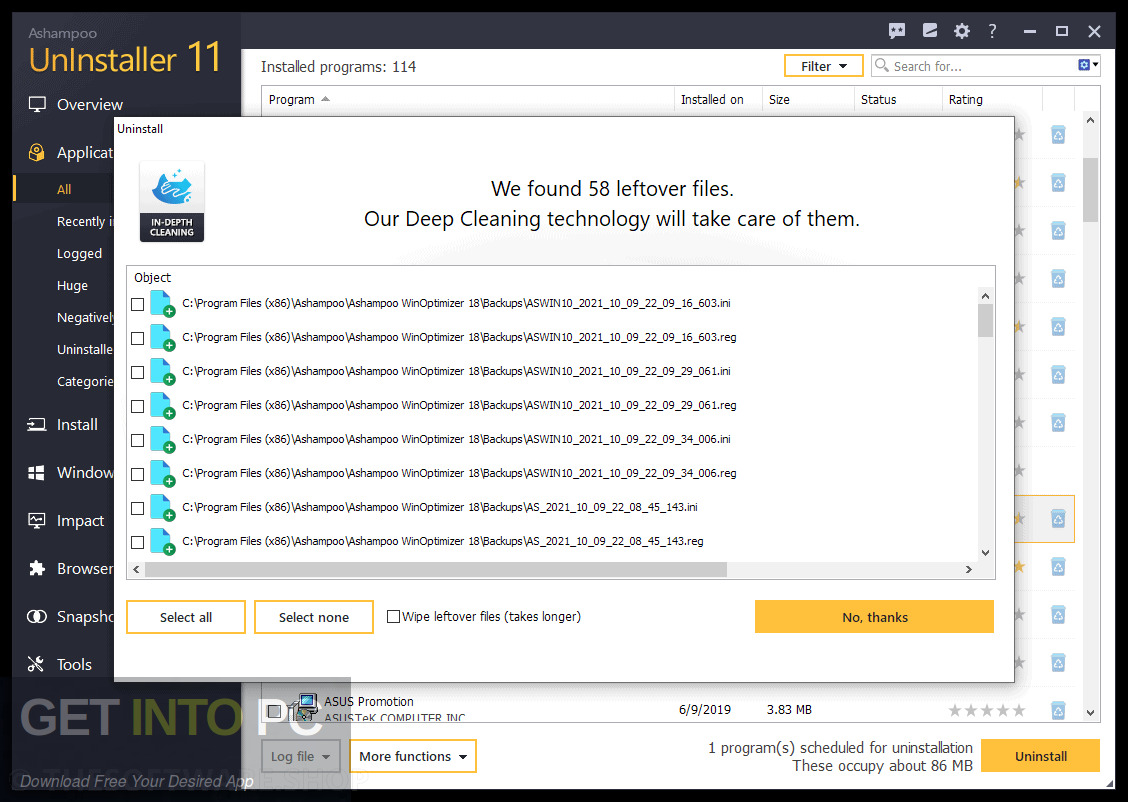Image resolution: width=1128 pixels, height=802 pixels.
Task: Set ASUS Promotion star rating
Action: click(x=986, y=711)
